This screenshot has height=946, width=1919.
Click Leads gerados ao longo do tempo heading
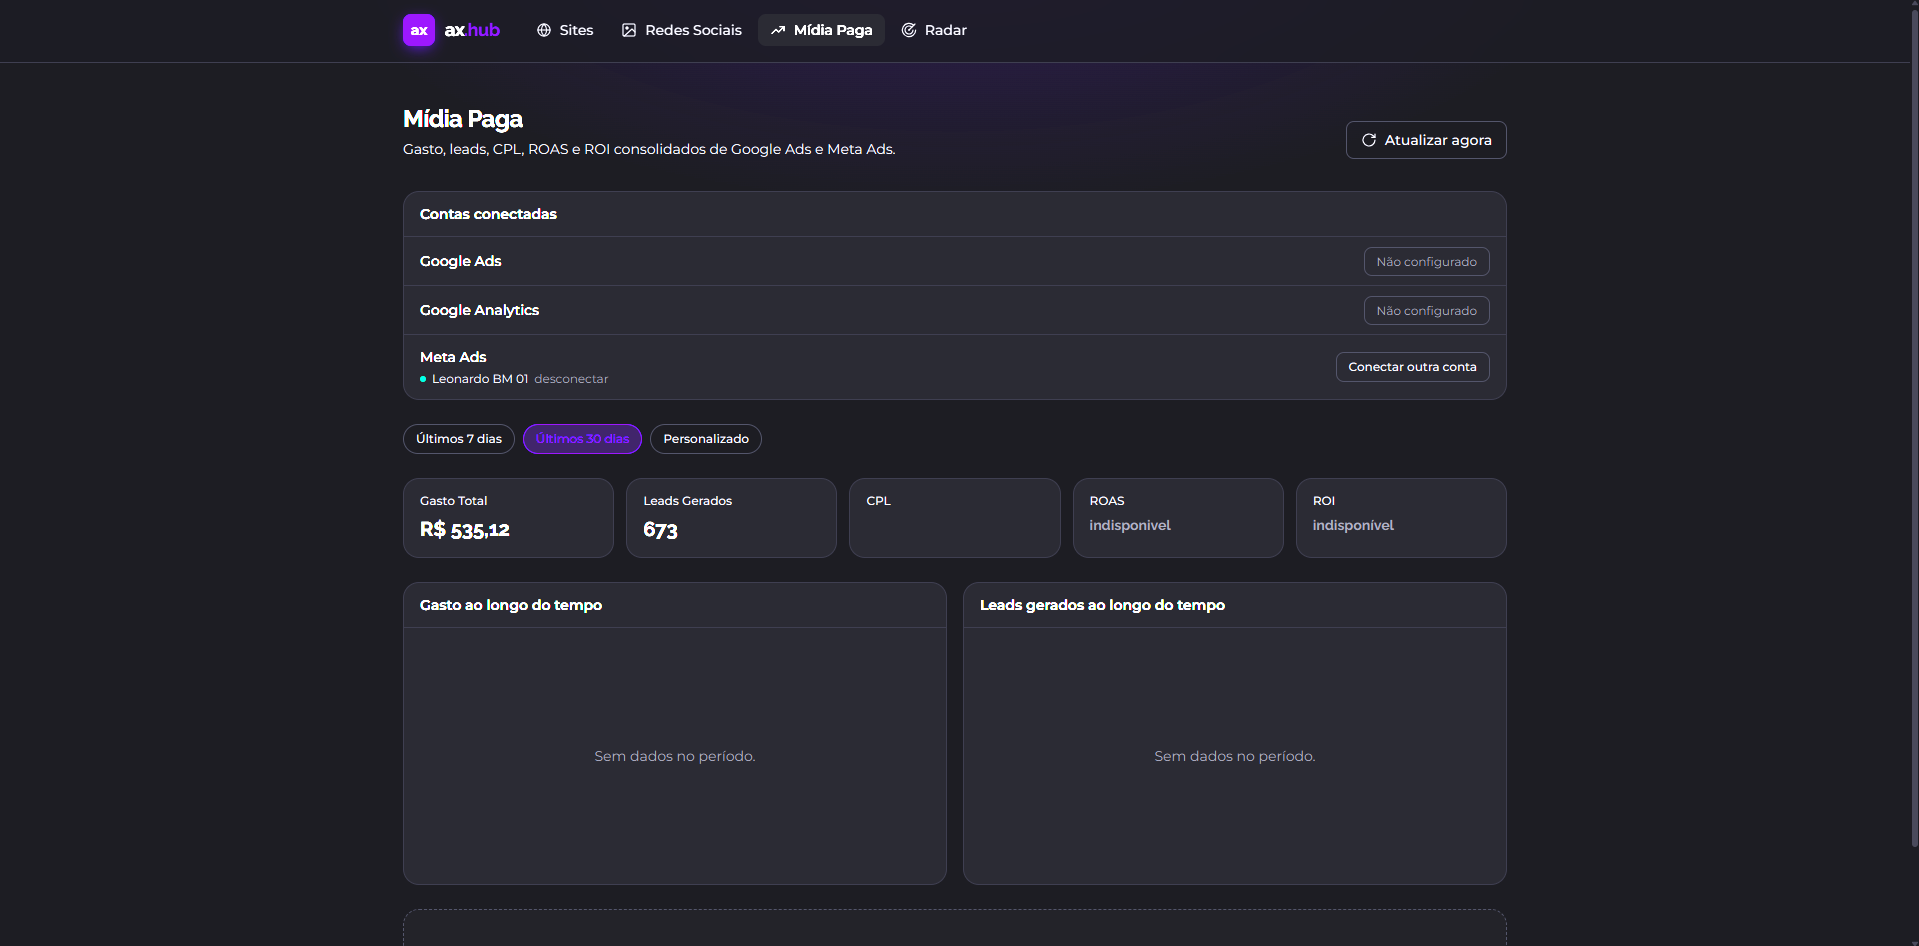(x=1102, y=605)
